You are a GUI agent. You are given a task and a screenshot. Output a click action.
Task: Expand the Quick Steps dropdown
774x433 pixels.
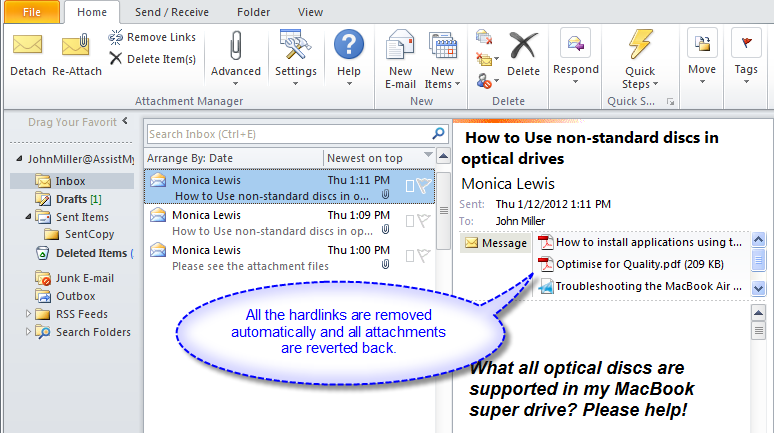click(639, 58)
